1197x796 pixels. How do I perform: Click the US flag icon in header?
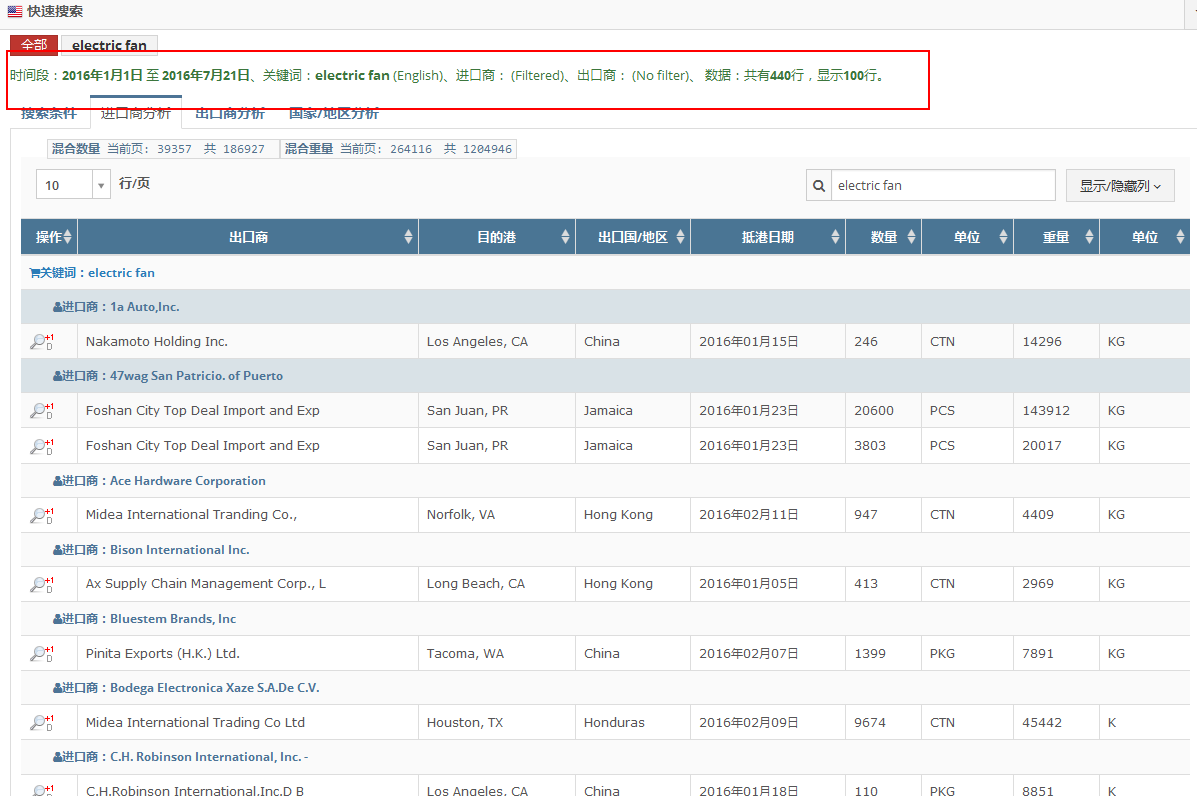click(x=15, y=12)
